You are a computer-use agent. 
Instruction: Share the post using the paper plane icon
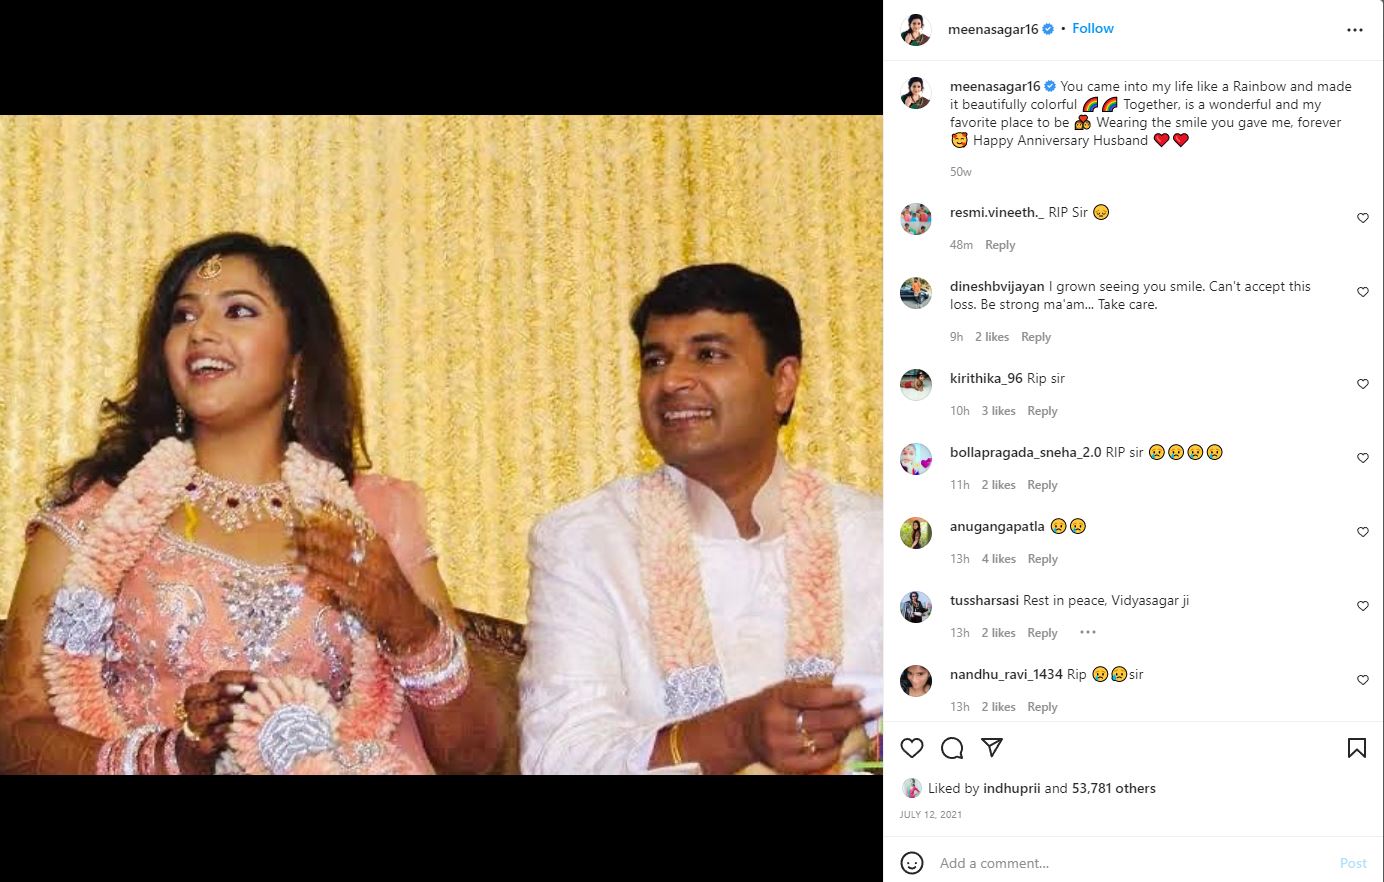tap(991, 747)
